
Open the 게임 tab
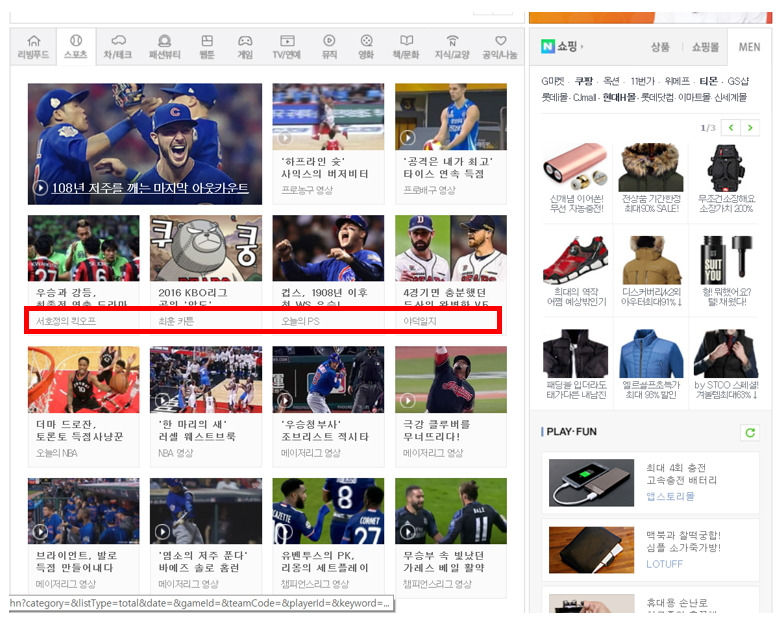tap(245, 47)
